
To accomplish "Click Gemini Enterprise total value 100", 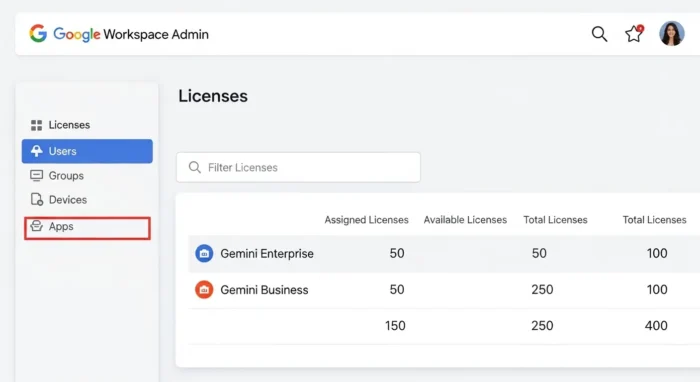I will [657, 253].
